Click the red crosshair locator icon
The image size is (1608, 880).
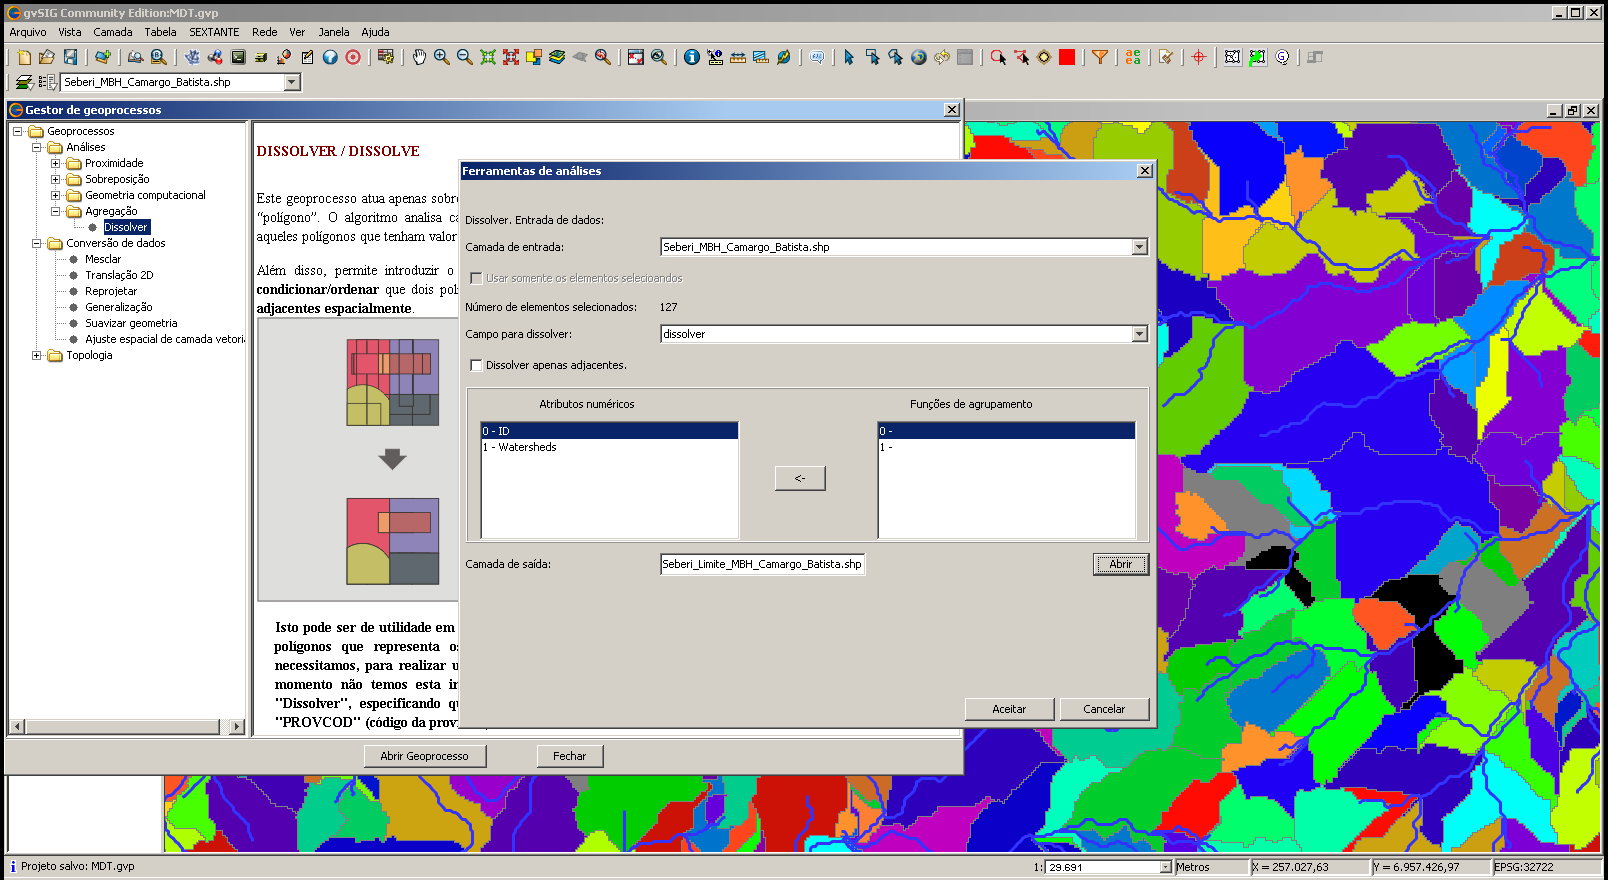pos(1199,57)
